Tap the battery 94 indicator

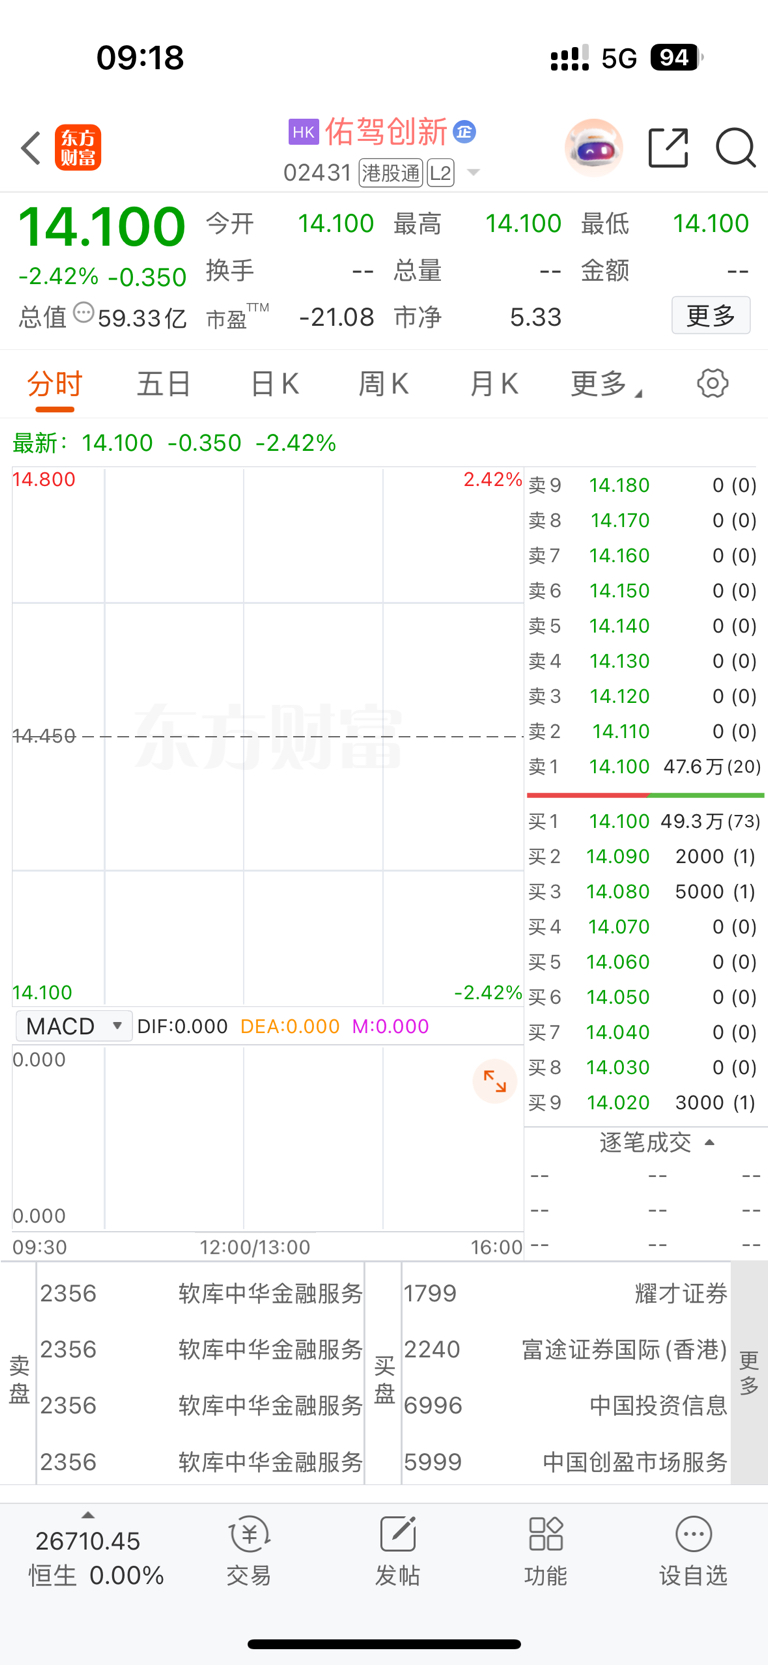tap(676, 57)
